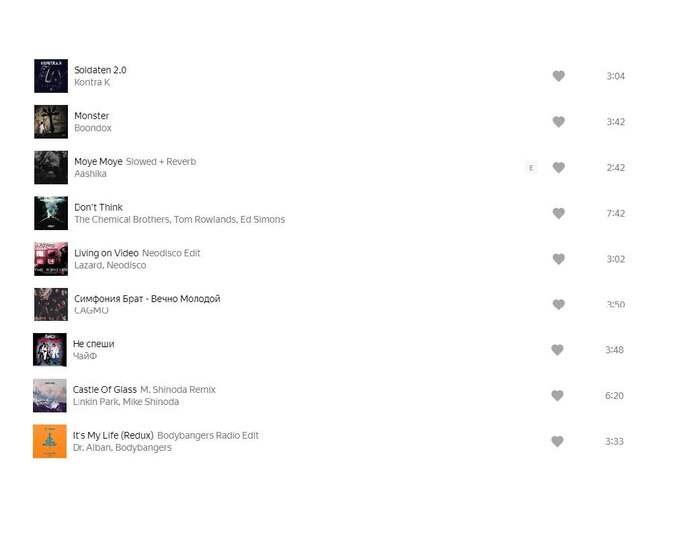Like the Monster track by Boondox
The image size is (700, 551).
(558, 122)
